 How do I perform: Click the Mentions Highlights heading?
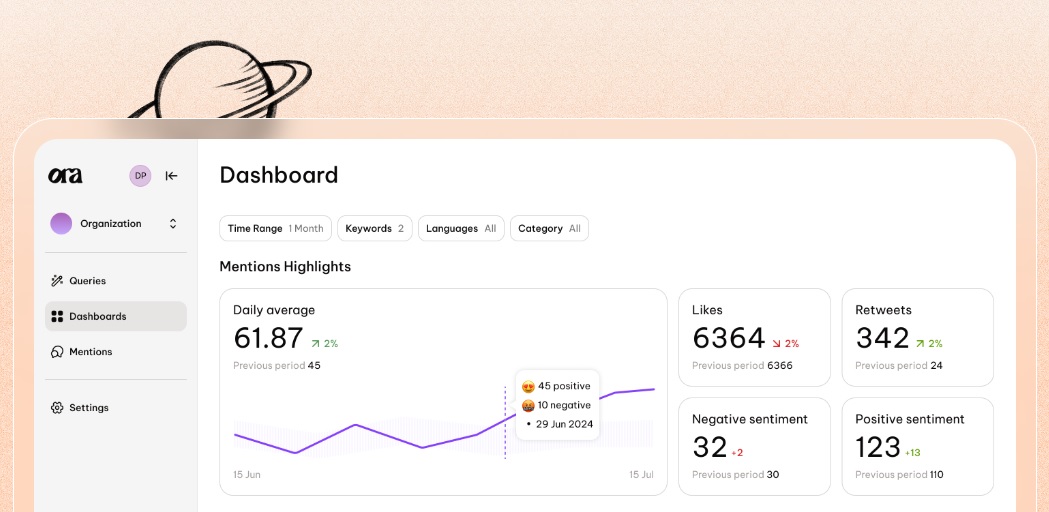[x=285, y=266]
